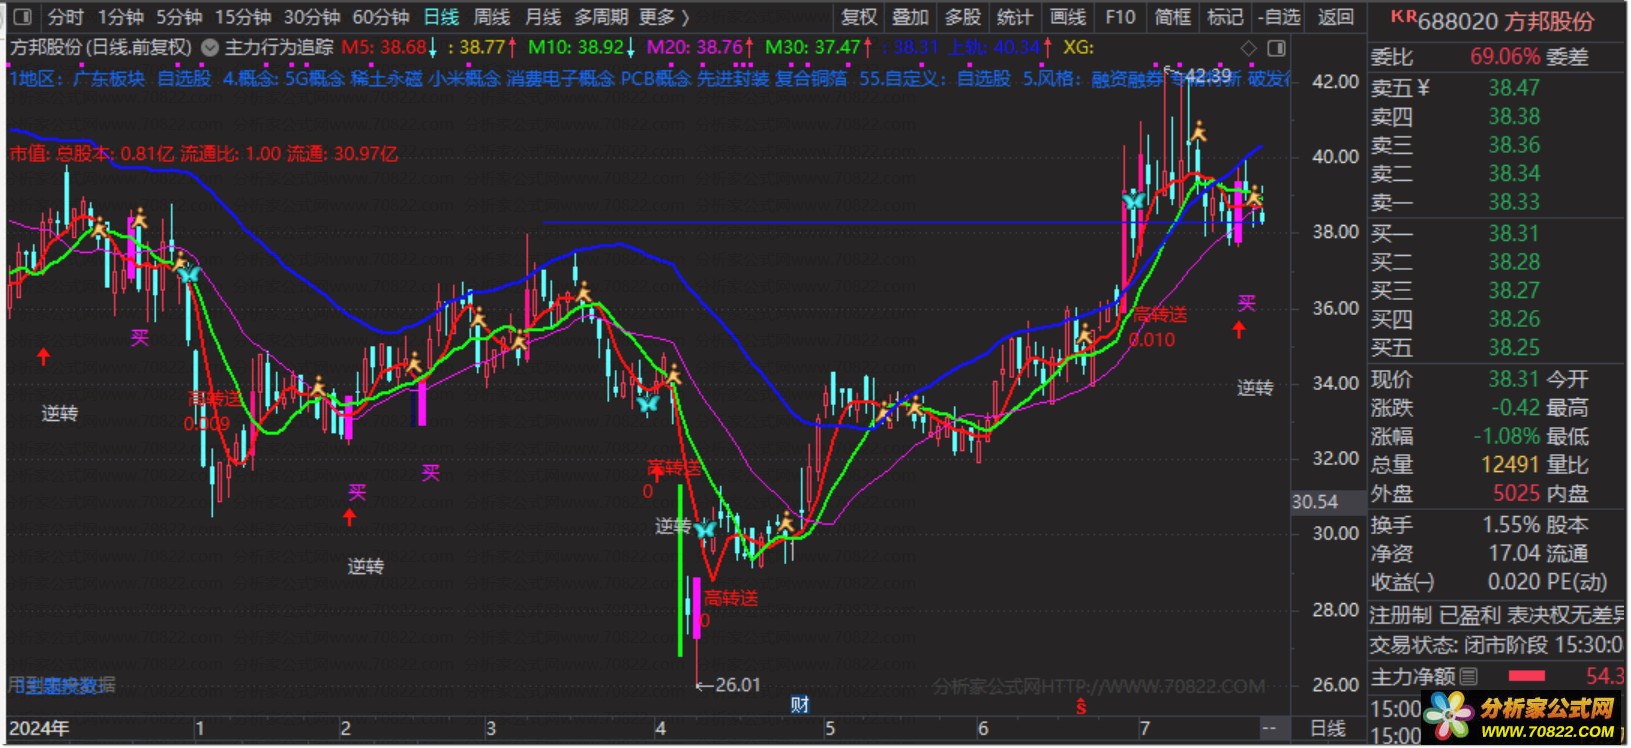
Task: Click the red 主力净额 bar
Action: pos(1526,677)
